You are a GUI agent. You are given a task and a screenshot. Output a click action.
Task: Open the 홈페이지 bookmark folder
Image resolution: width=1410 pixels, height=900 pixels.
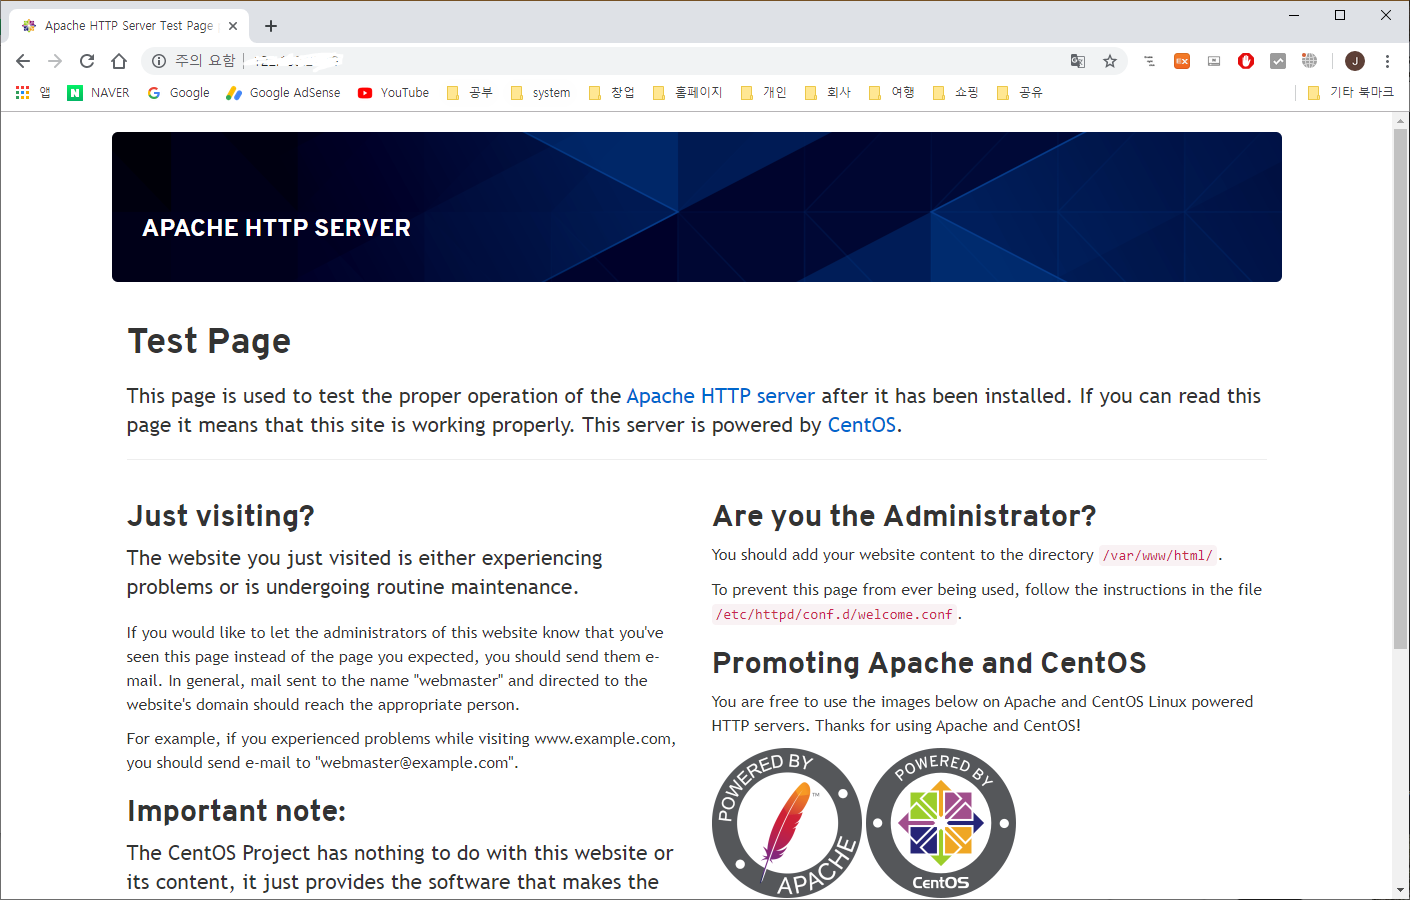pos(687,92)
